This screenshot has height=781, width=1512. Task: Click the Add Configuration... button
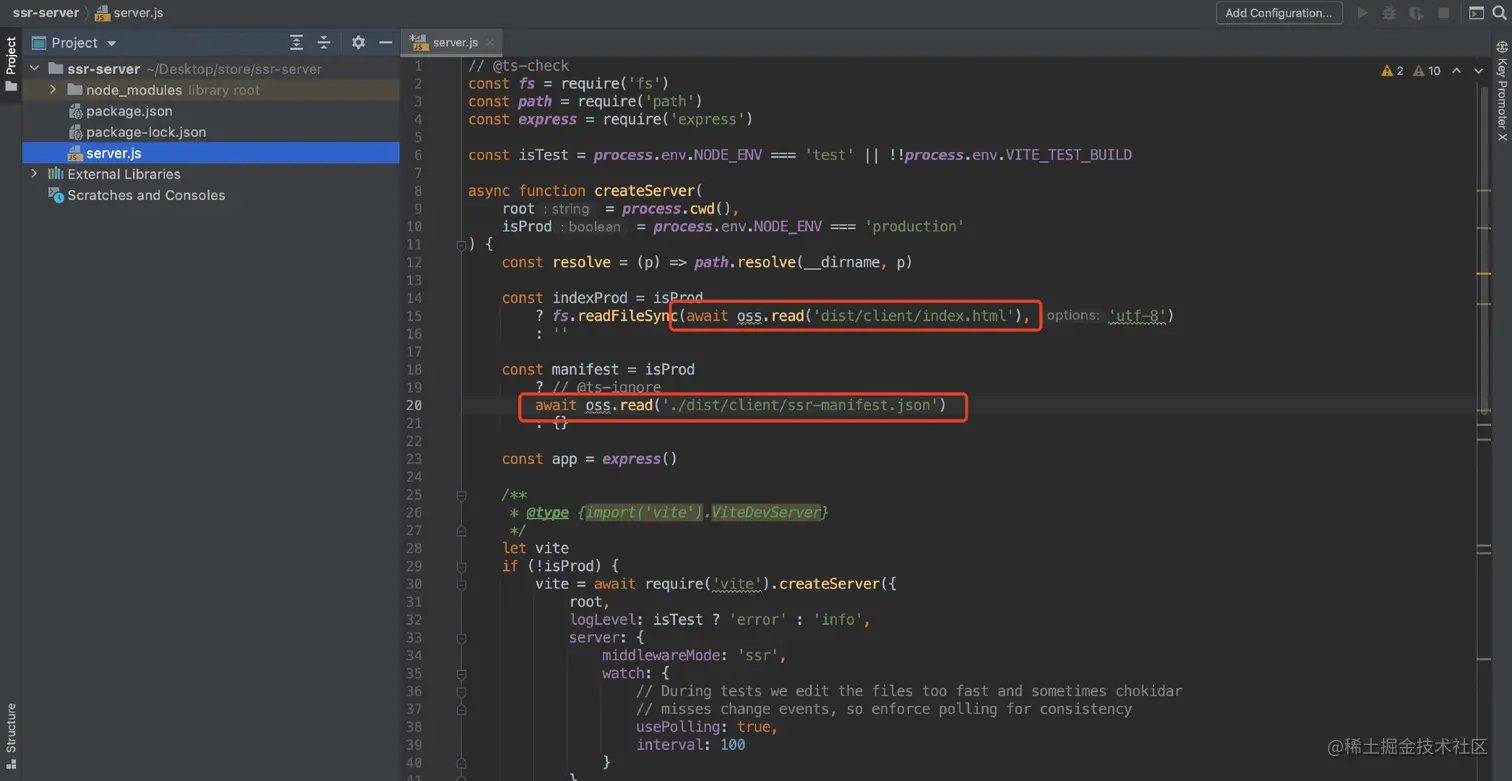pos(1278,13)
